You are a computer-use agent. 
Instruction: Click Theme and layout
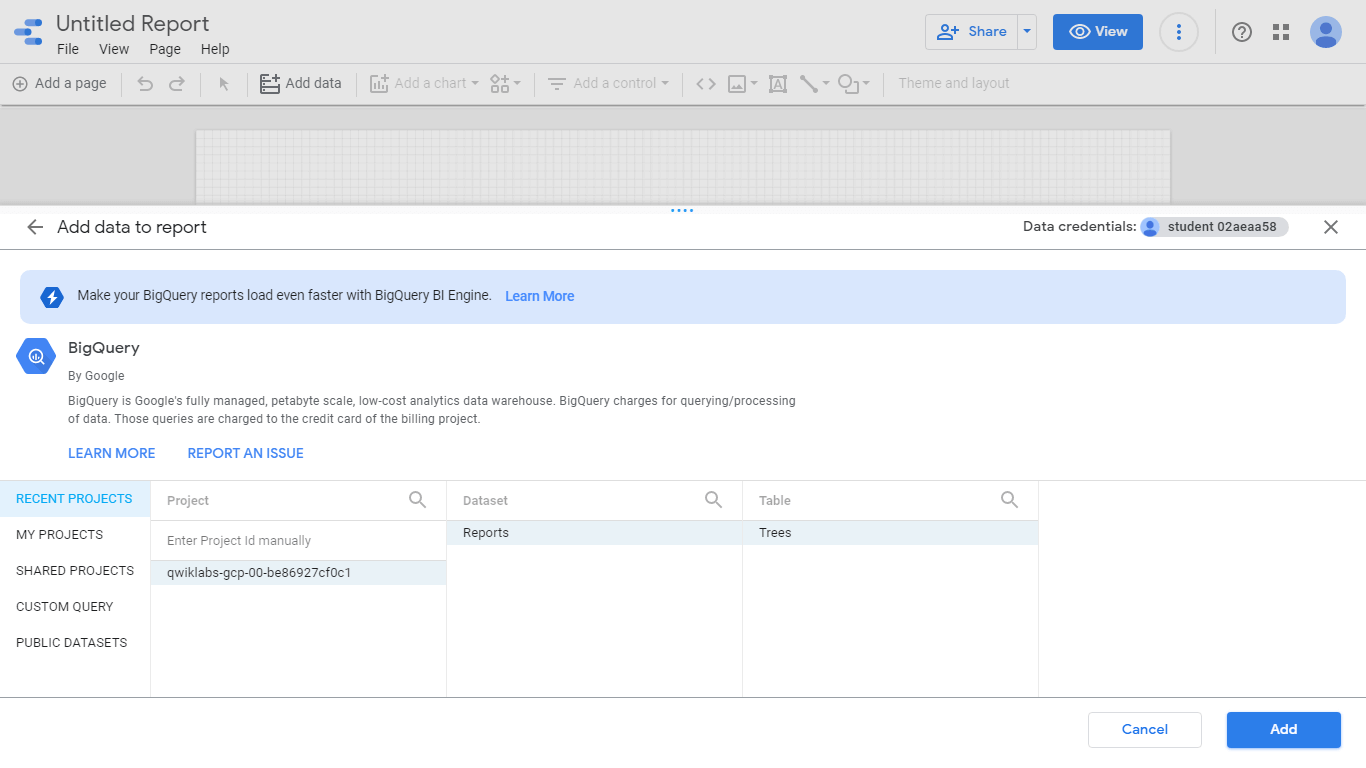954,84
